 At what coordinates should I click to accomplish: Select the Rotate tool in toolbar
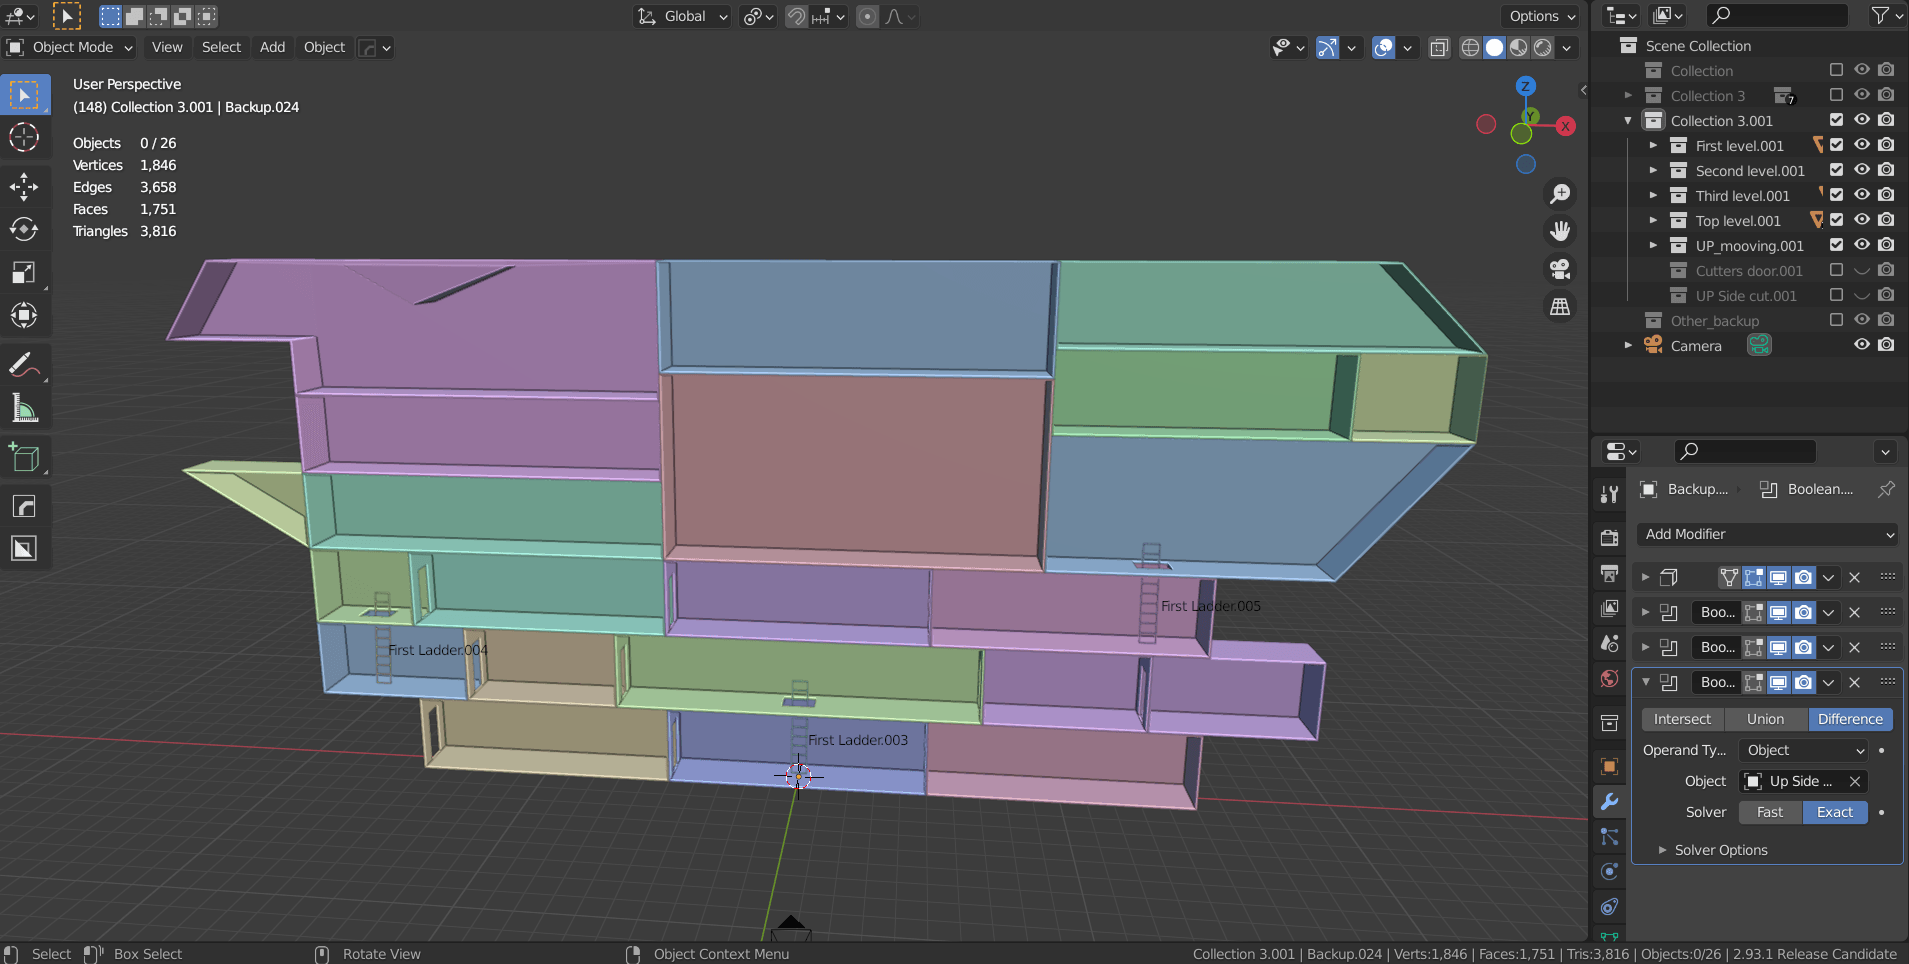click(x=24, y=230)
